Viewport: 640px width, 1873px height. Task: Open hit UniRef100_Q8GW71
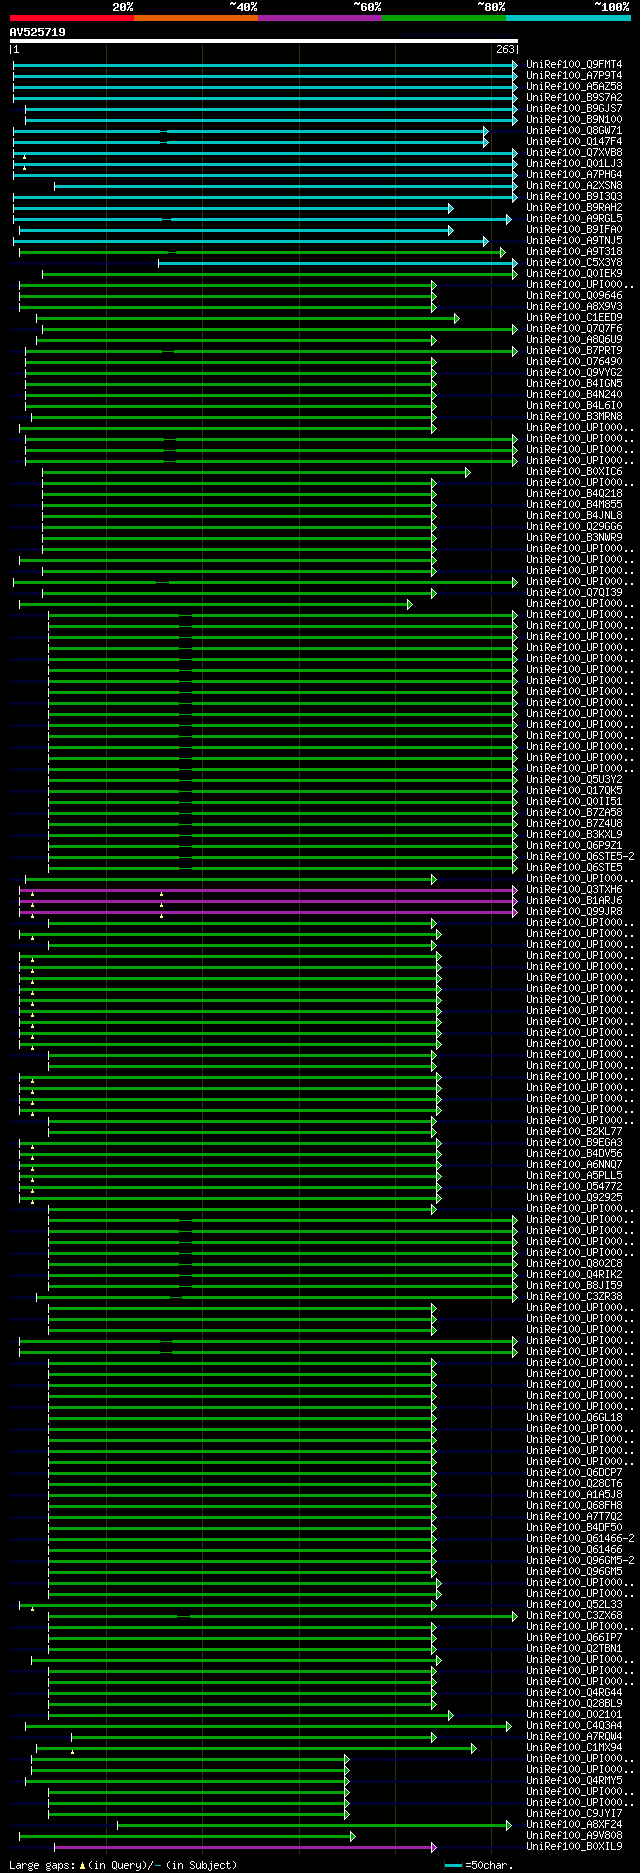pos(574,131)
